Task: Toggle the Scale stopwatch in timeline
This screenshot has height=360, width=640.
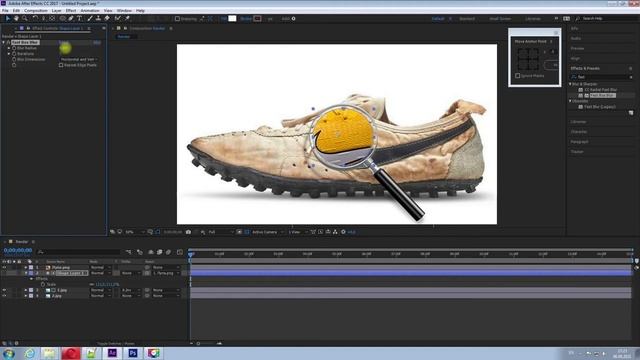Action: [x=43, y=284]
